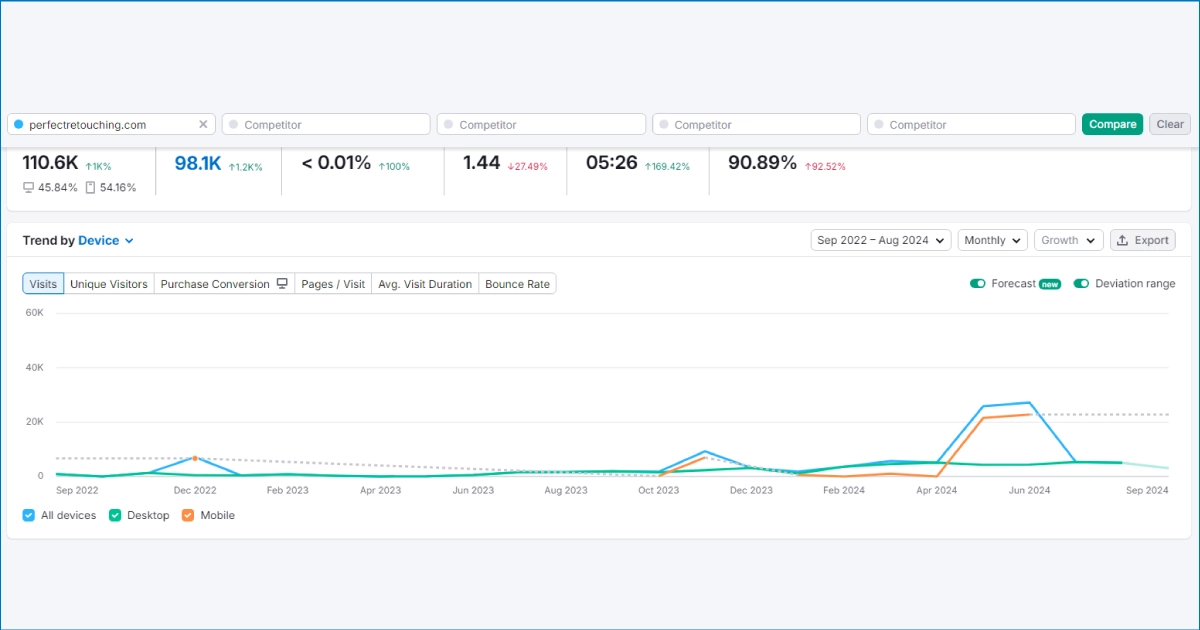This screenshot has width=1200, height=630.
Task: Uncheck the All devices legend checkbox
Action: (x=29, y=516)
